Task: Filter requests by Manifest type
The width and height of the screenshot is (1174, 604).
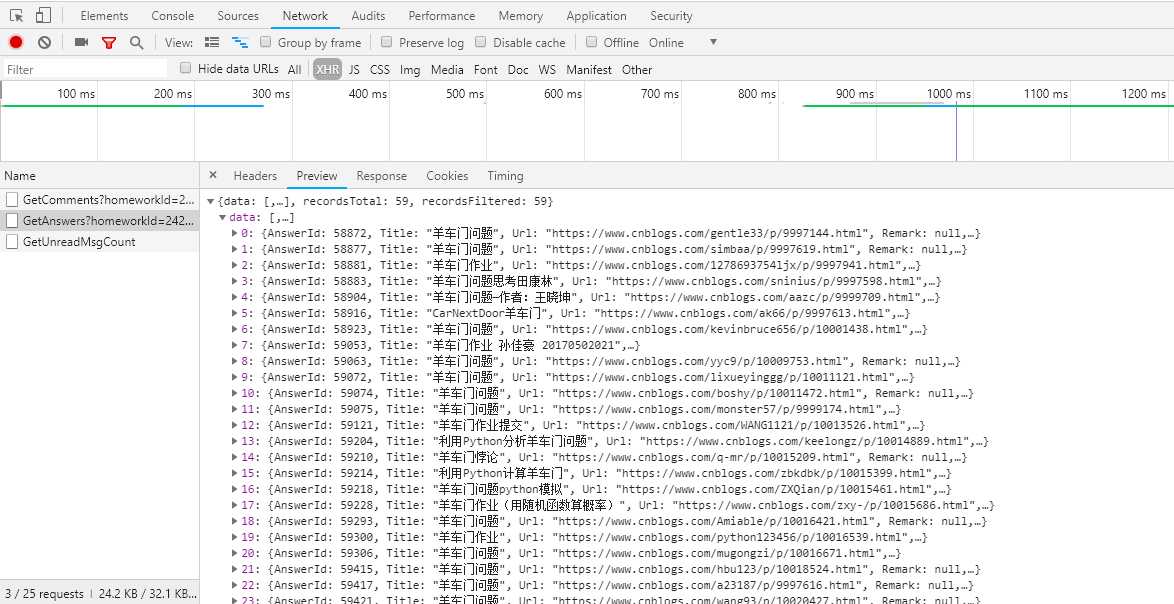Action: 588,70
